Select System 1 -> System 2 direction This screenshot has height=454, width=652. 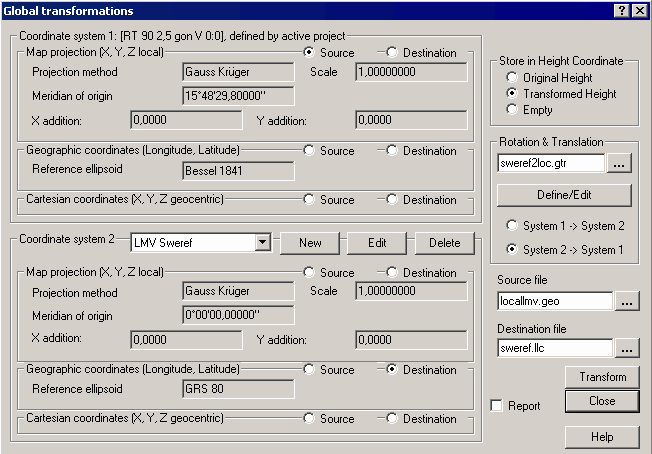pyautogui.click(x=512, y=225)
